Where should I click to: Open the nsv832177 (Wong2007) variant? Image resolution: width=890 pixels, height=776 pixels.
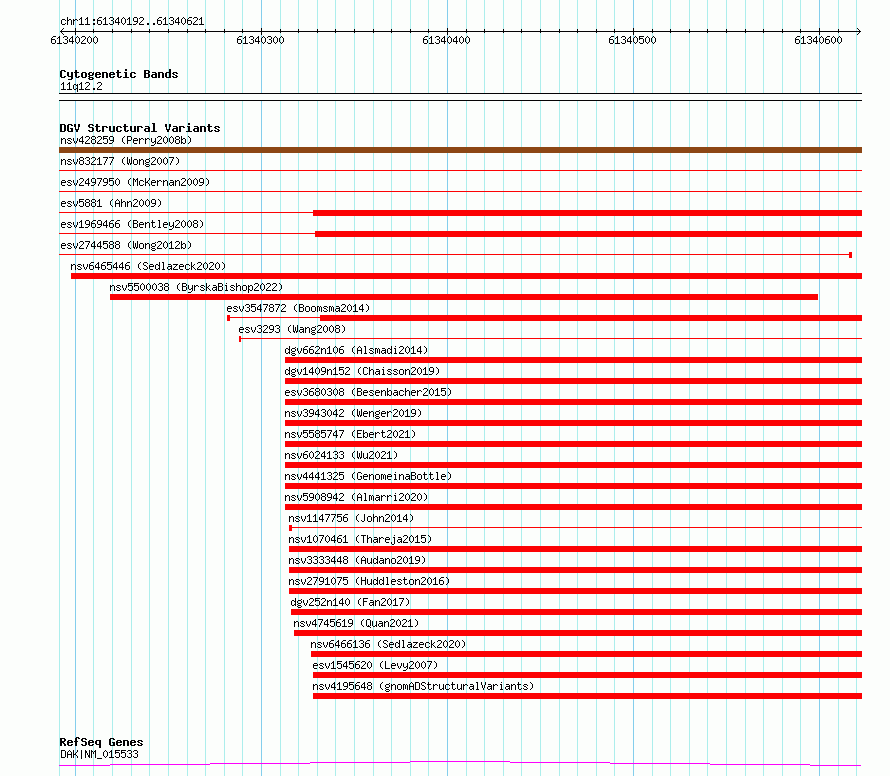[120, 161]
